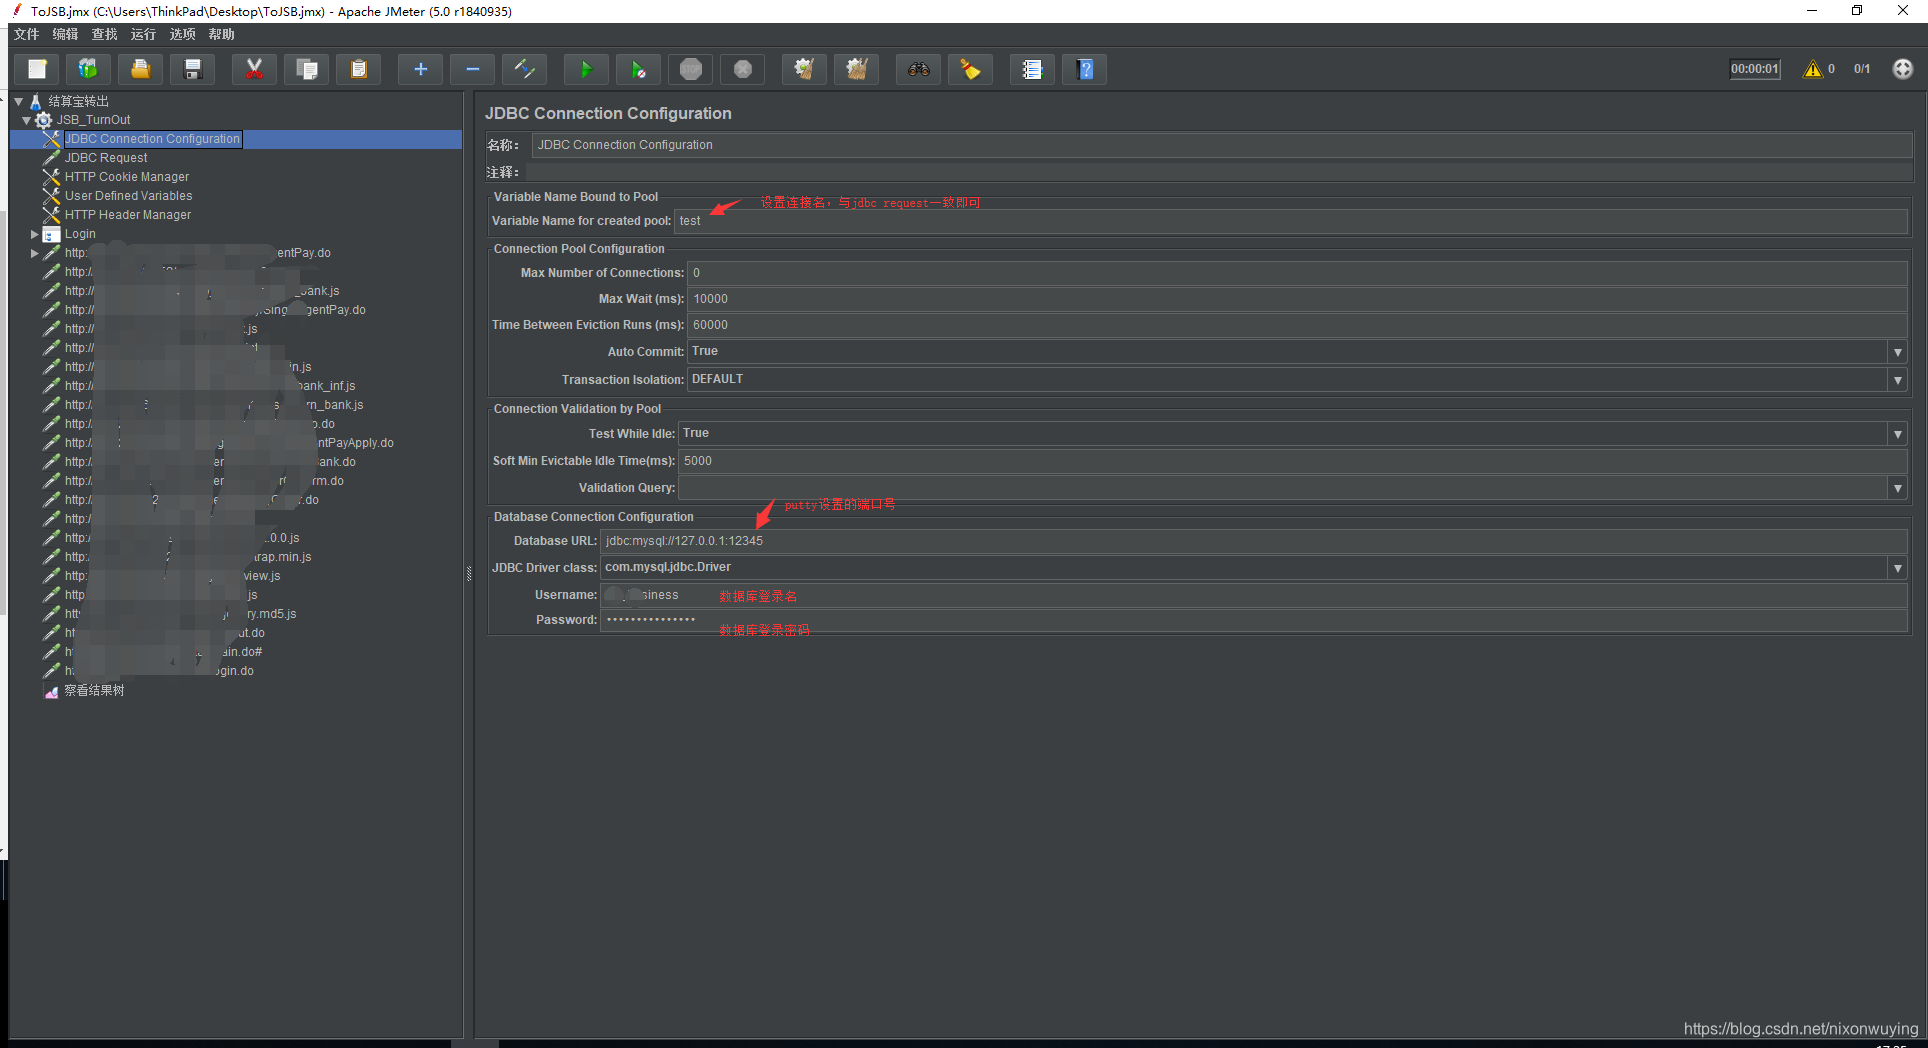Viewport: 1928px width, 1048px height.
Task: Save the test plan with floppy icon
Action: [x=193, y=69]
